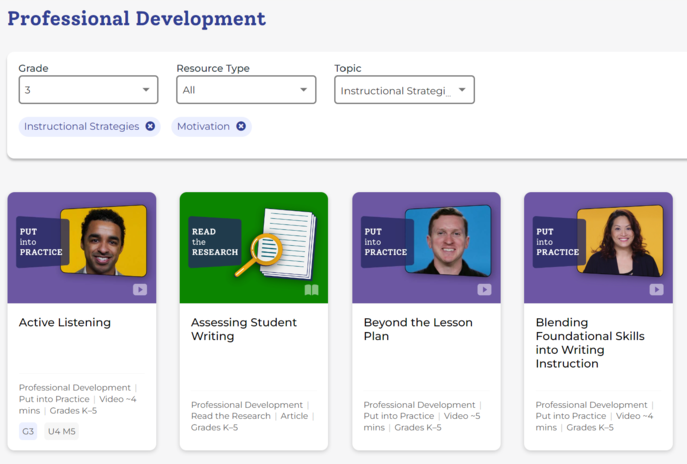
Task: Open Blending Foundational Skills into Writing Instruction
Action: pyautogui.click(x=590, y=343)
